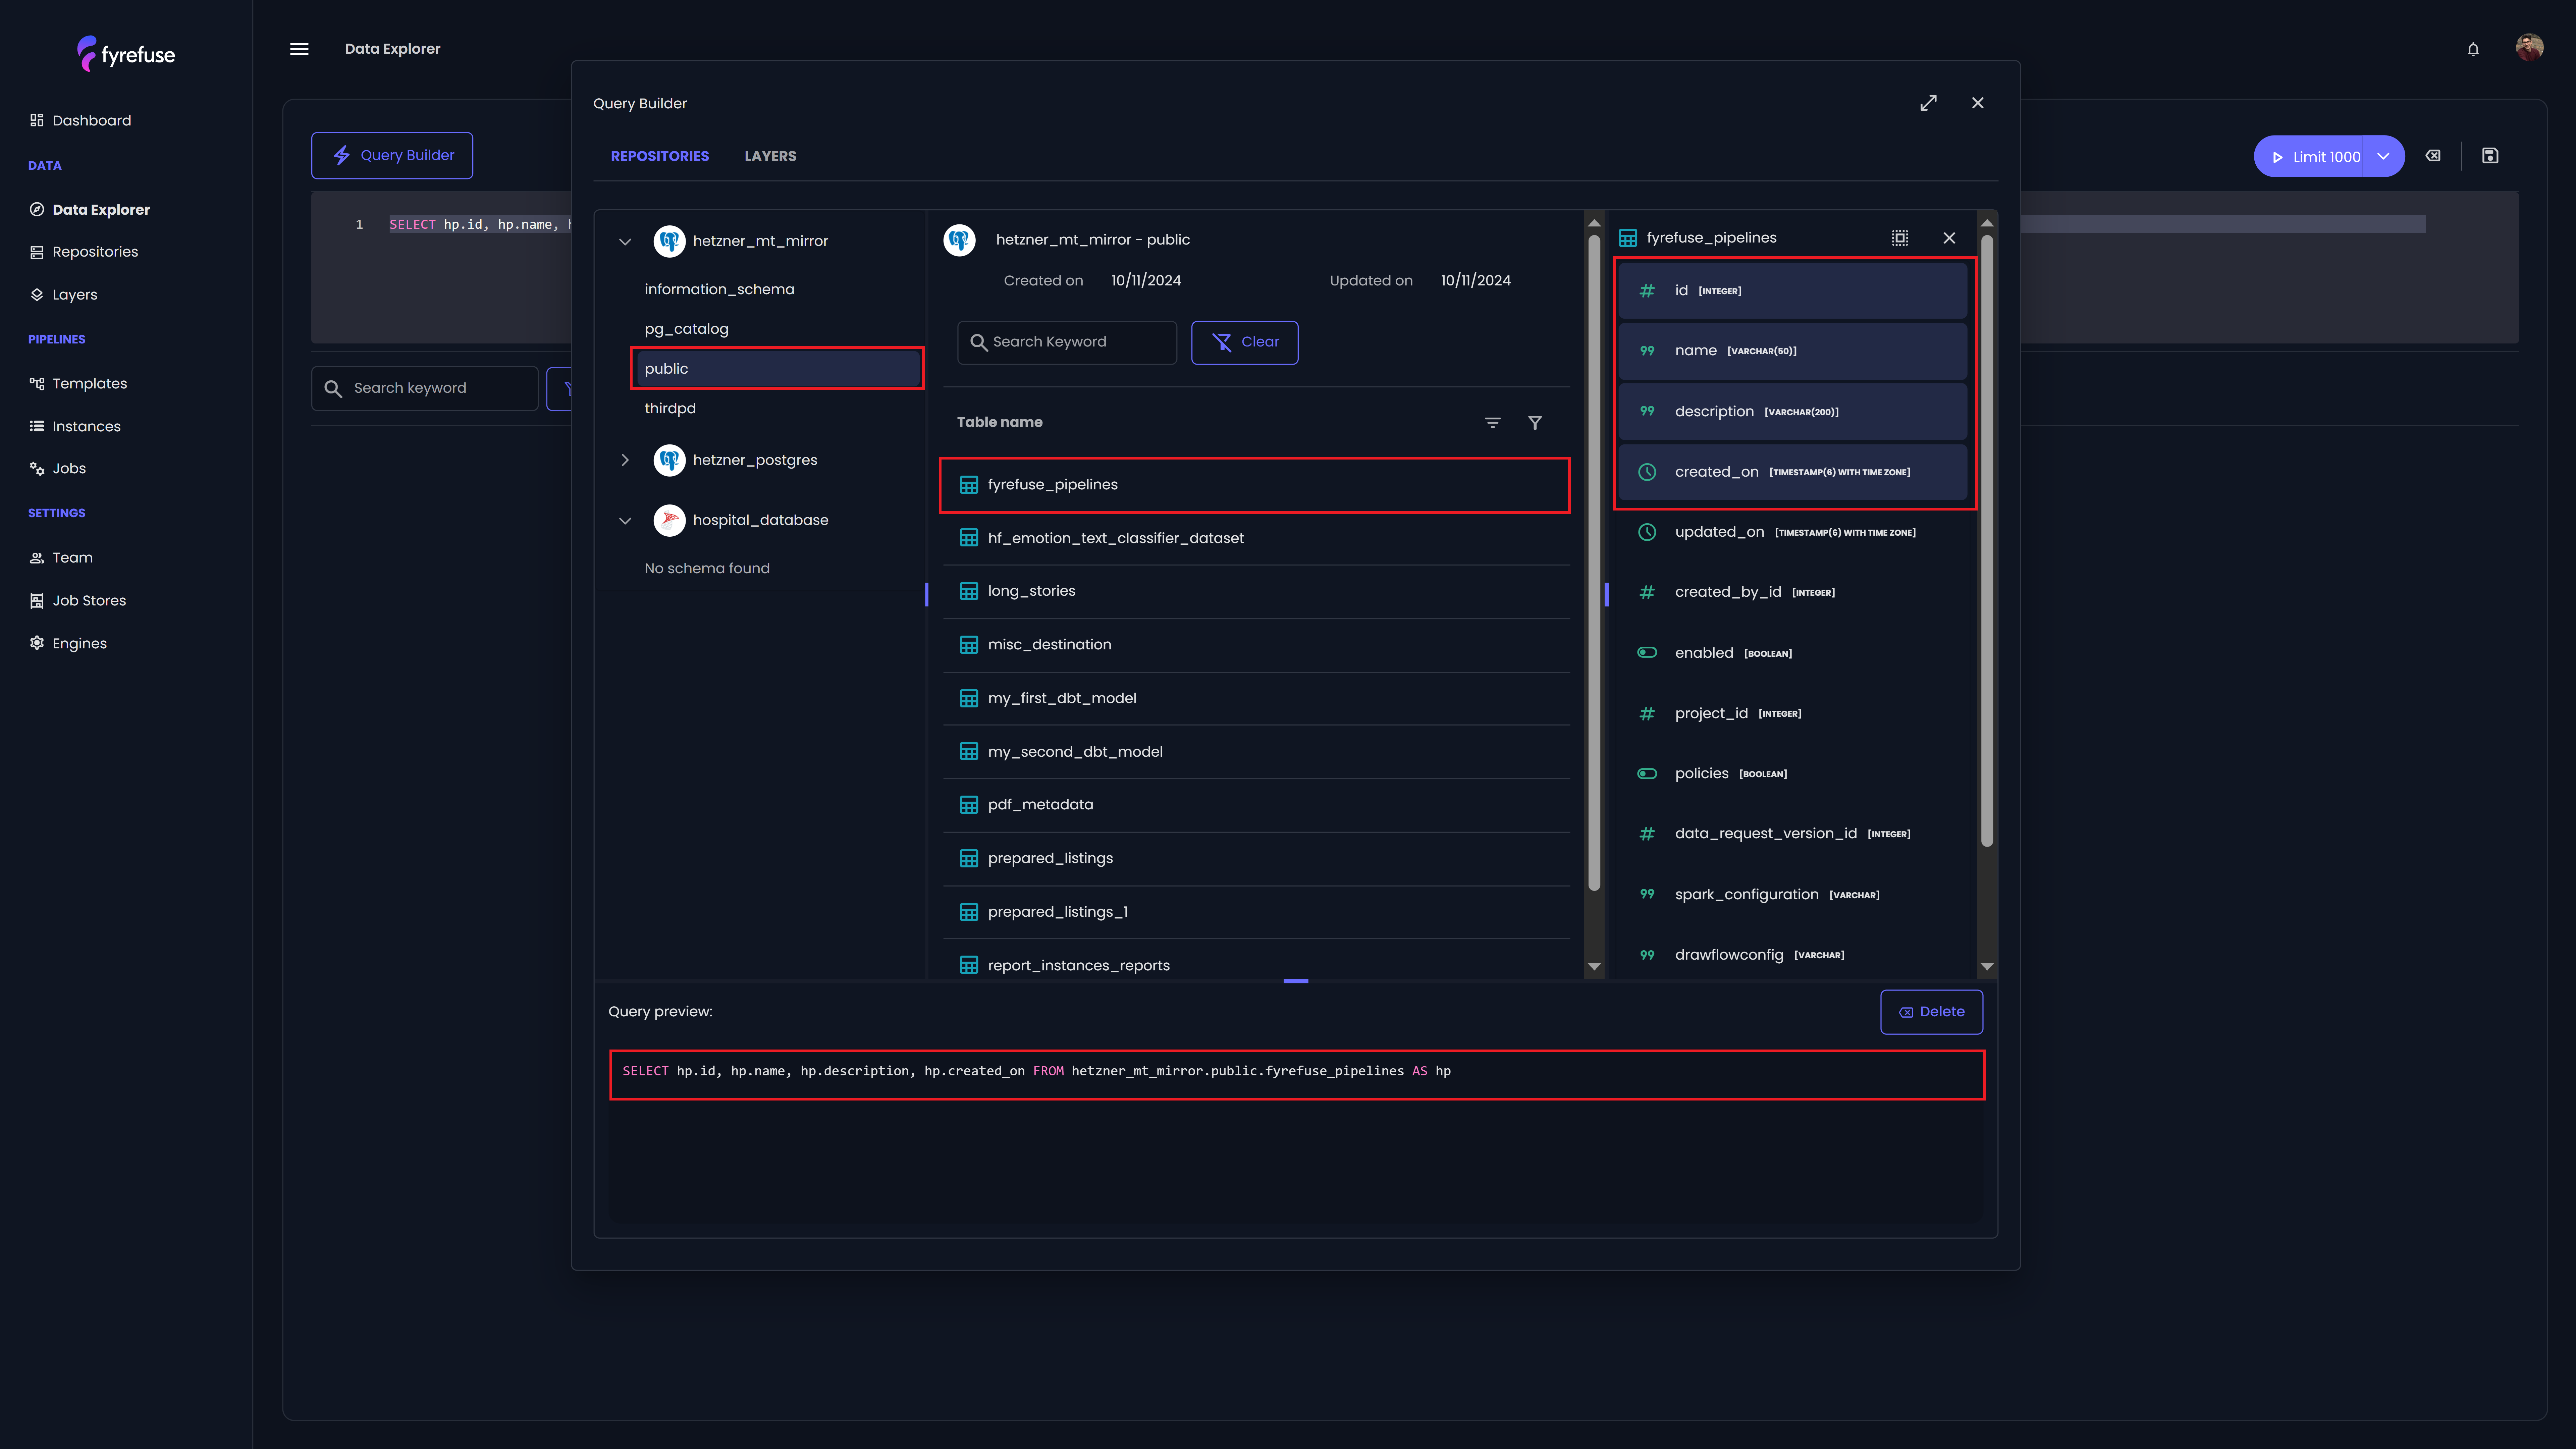Collapse the hospital_database repository
The width and height of the screenshot is (2576, 1449).
coord(625,521)
